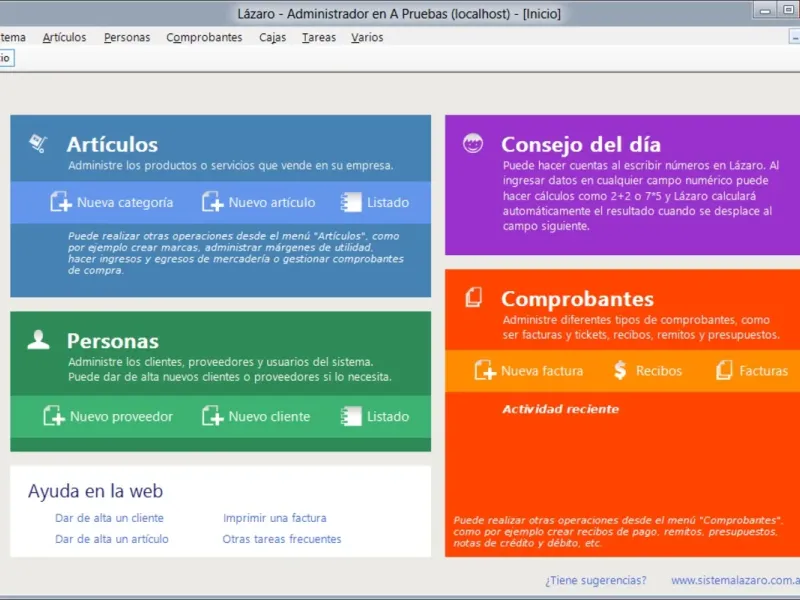Screen dimensions: 800x600
Task: Open Facturas in the Comprobantes panel
Action: (x=763, y=371)
